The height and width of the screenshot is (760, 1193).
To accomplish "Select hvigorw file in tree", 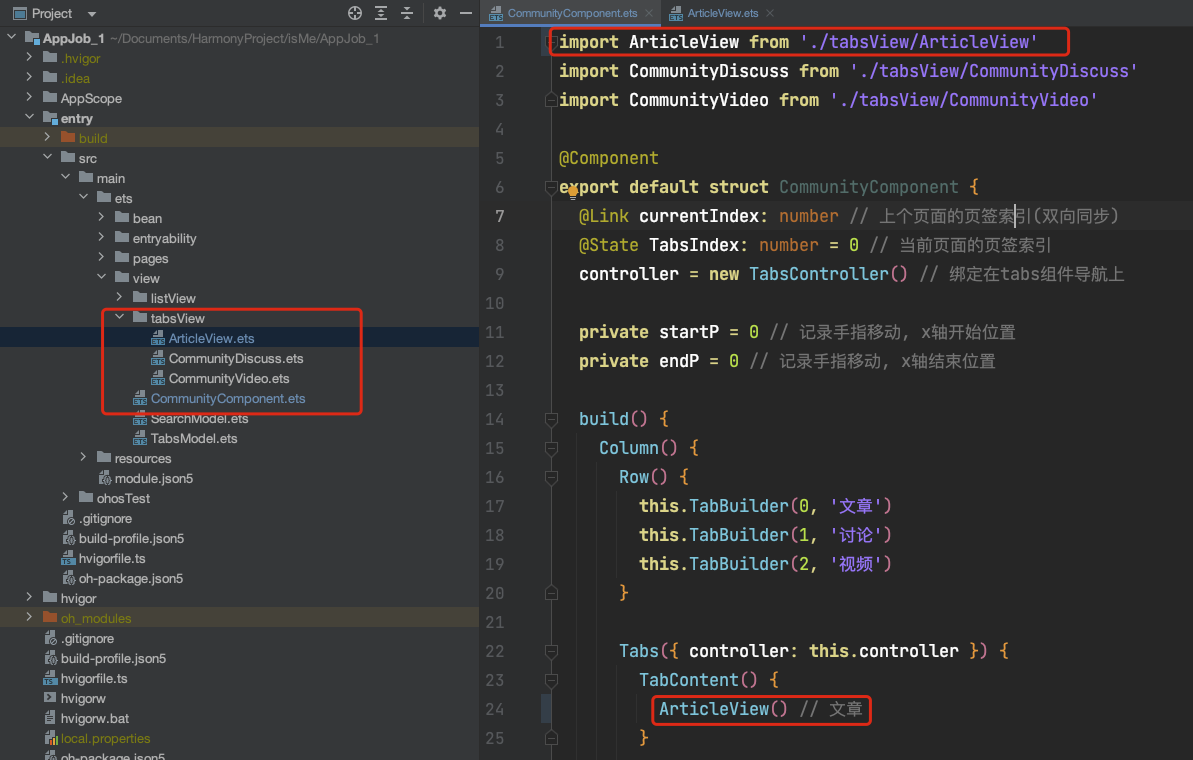I will pos(83,698).
